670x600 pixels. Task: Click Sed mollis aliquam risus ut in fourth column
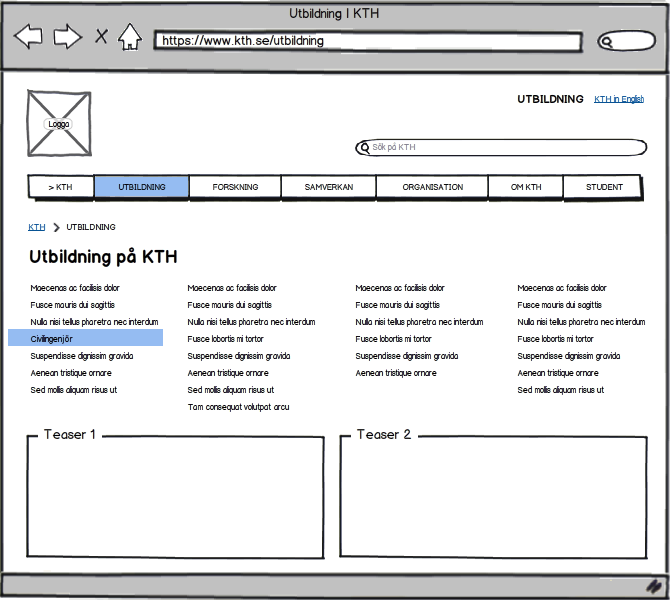pyautogui.click(x=561, y=390)
